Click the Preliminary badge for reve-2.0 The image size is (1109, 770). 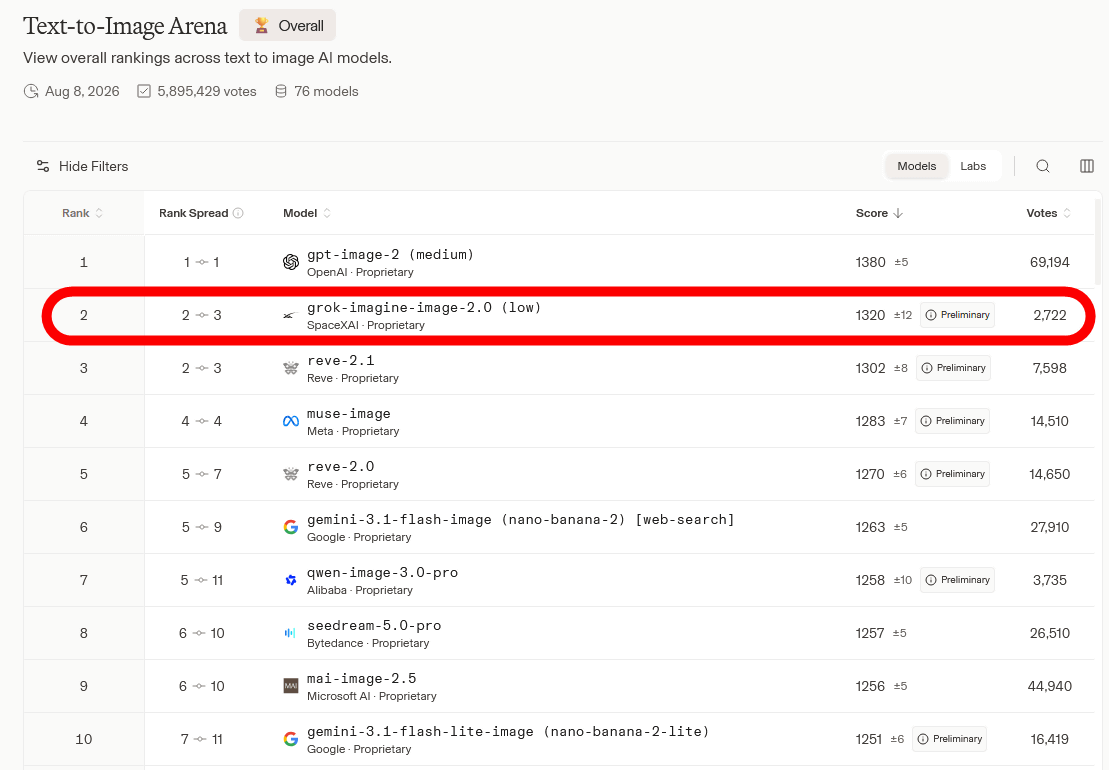pos(952,474)
